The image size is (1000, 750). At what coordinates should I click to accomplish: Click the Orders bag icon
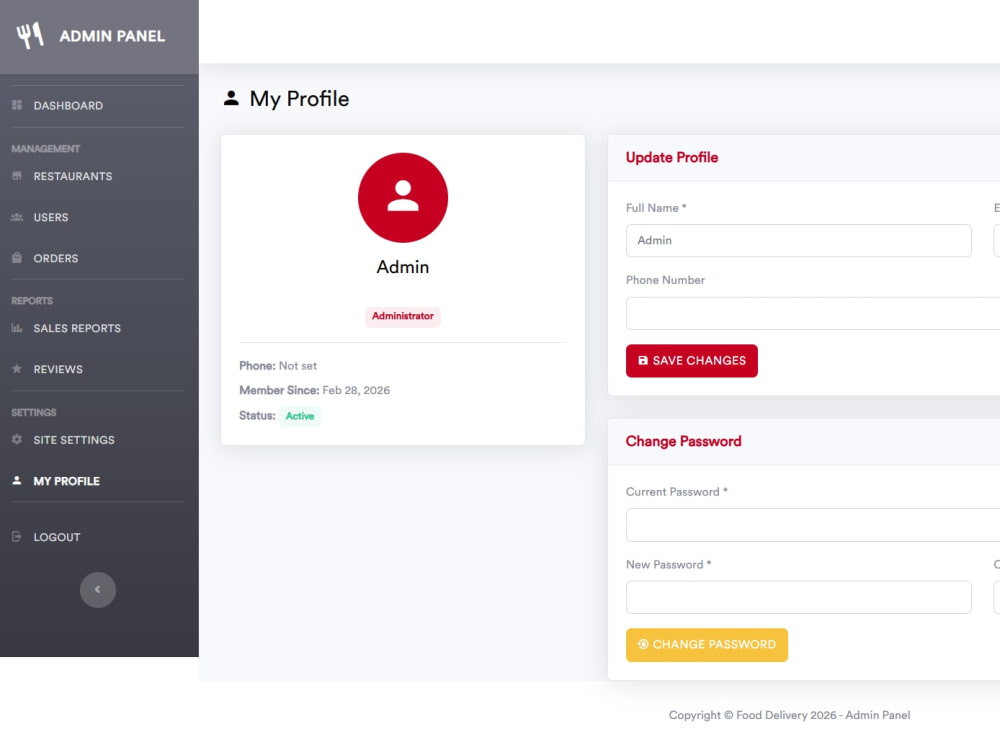pyautogui.click(x=17, y=258)
